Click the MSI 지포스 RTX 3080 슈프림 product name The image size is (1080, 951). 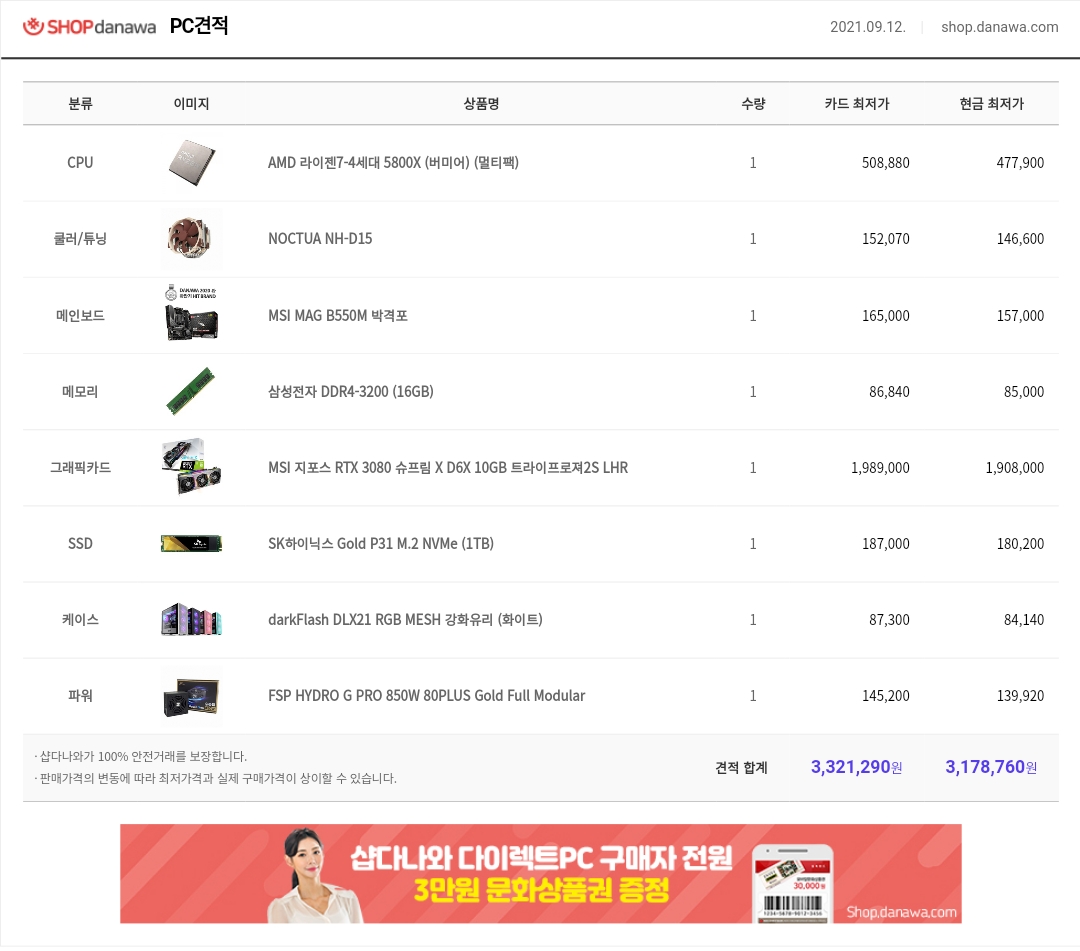[448, 468]
